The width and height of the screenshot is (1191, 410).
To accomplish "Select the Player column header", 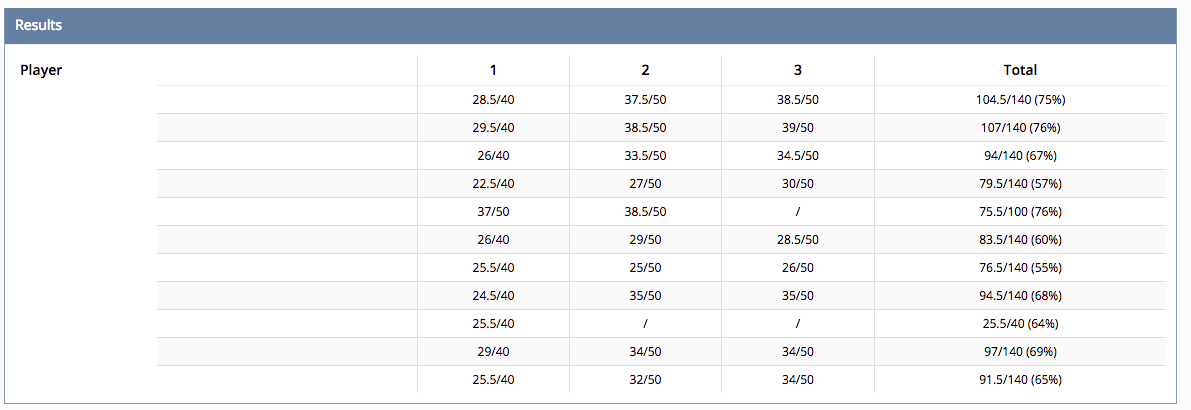I will [x=41, y=70].
